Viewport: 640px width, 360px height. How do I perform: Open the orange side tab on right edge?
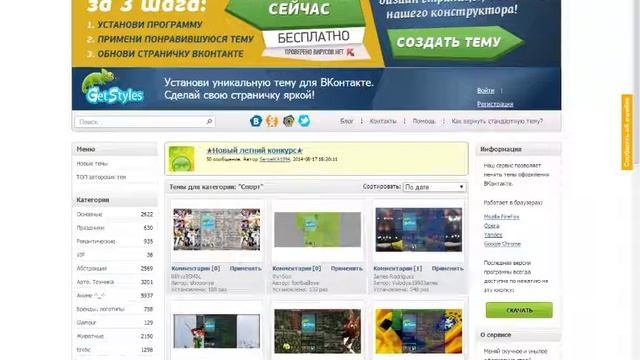(x=627, y=132)
